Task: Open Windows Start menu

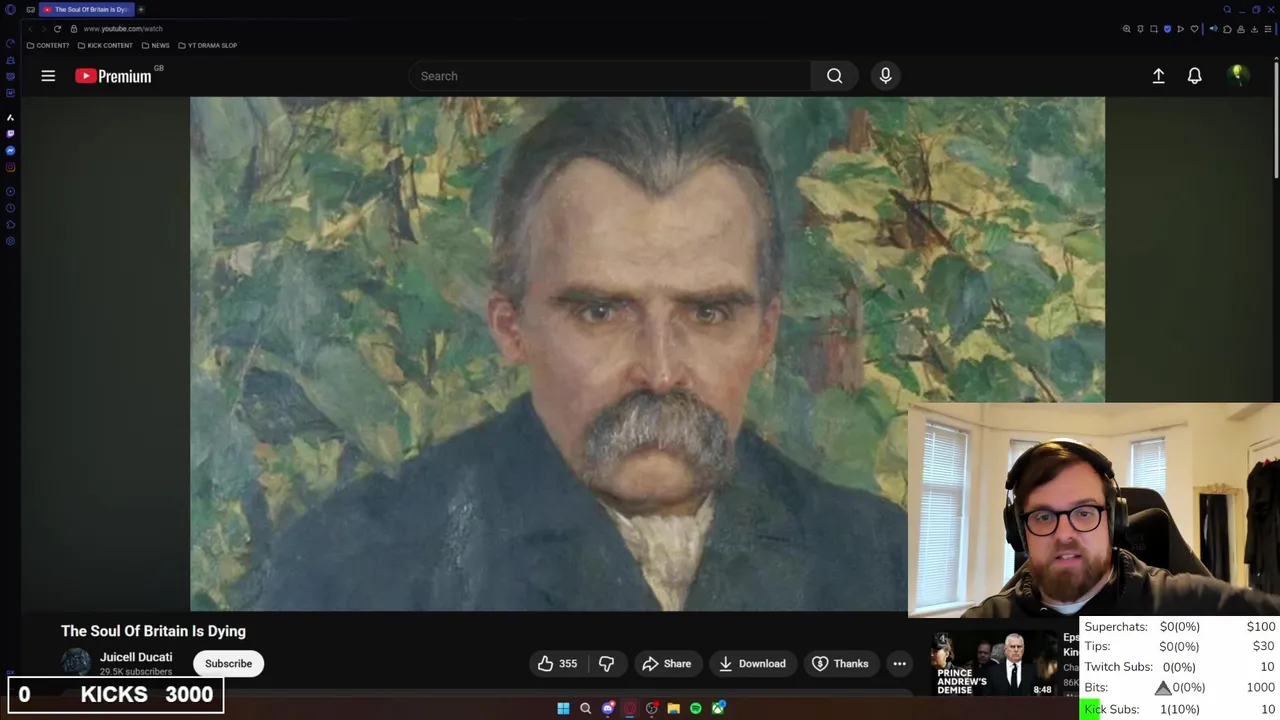Action: pyautogui.click(x=563, y=708)
